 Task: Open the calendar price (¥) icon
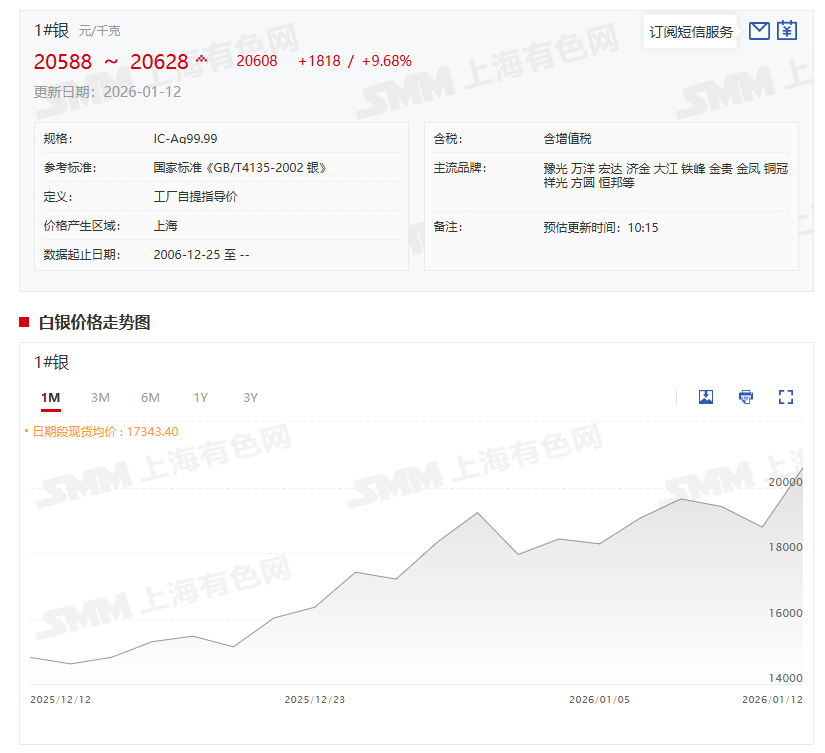787,31
